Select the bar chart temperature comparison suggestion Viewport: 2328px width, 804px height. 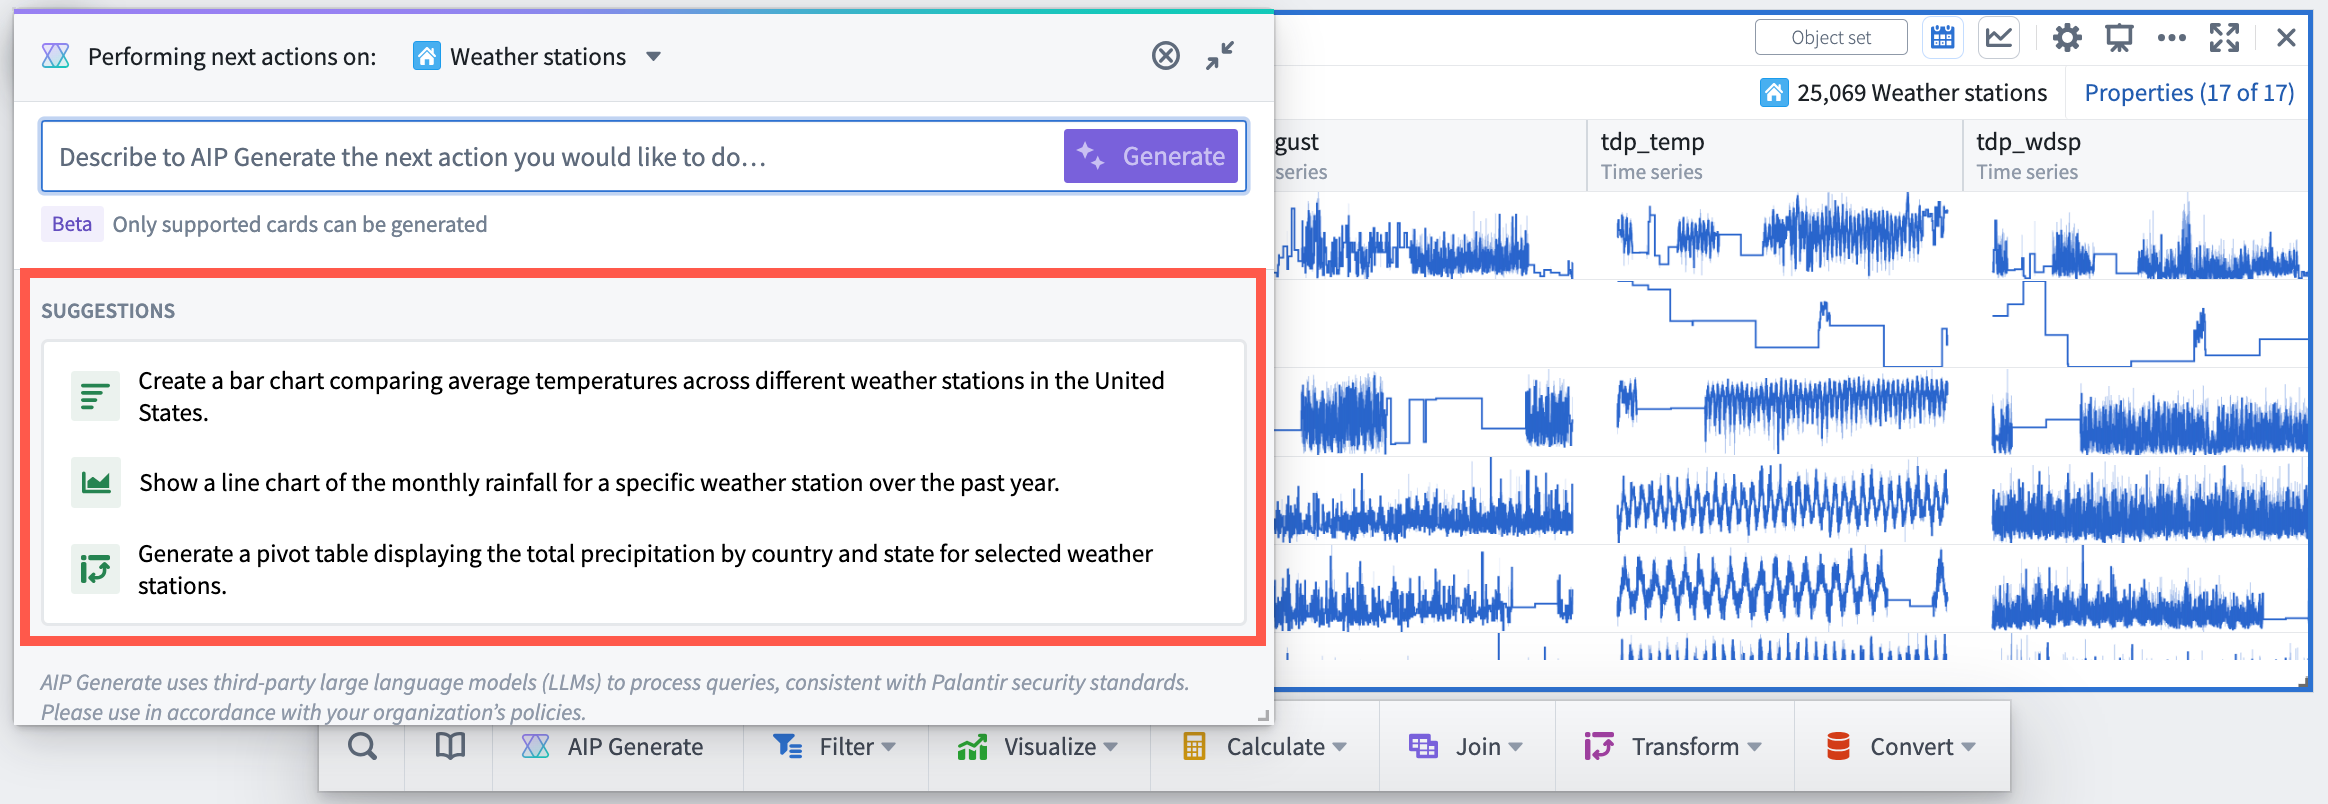pyautogui.click(x=644, y=396)
